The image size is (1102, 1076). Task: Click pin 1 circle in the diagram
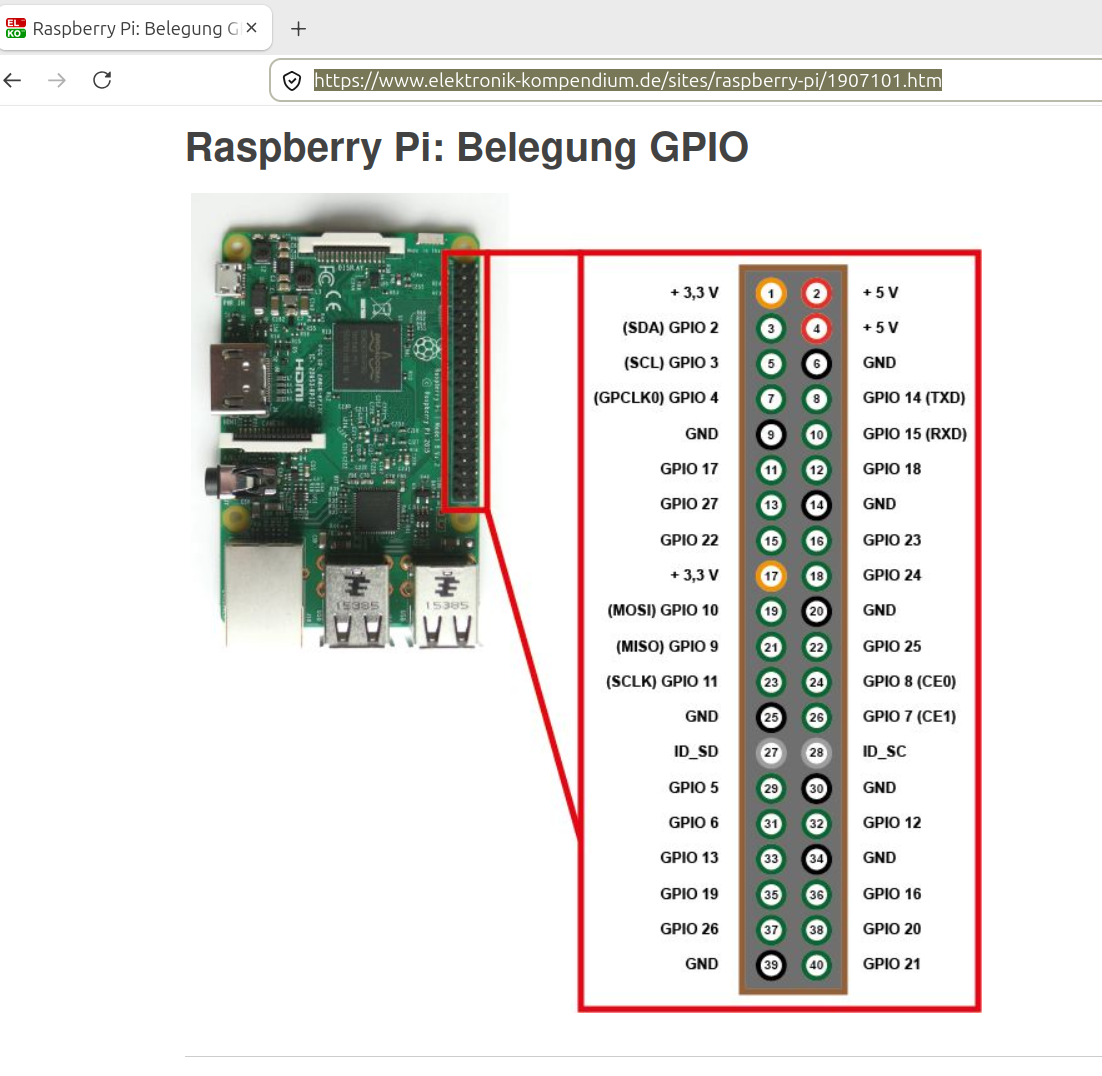(x=771, y=293)
